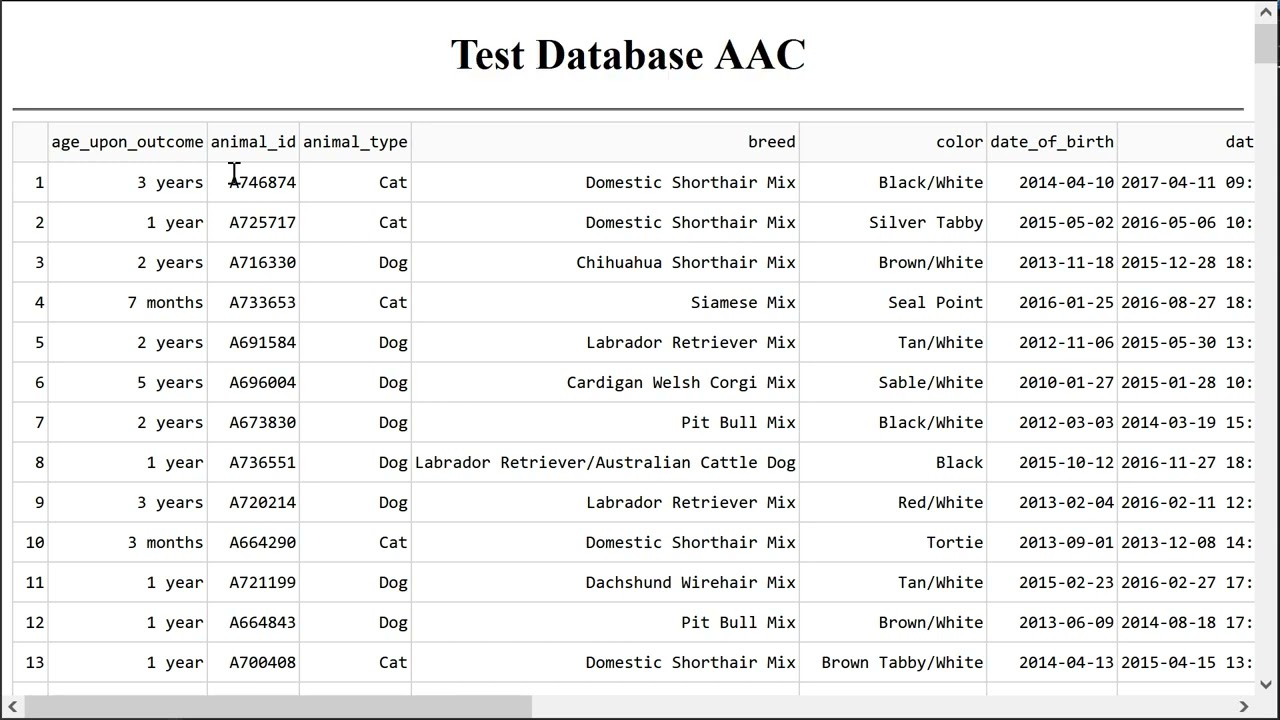Viewport: 1280px width, 720px height.
Task: Click the horizontal scrollbar right arrow
Action: 1245,707
